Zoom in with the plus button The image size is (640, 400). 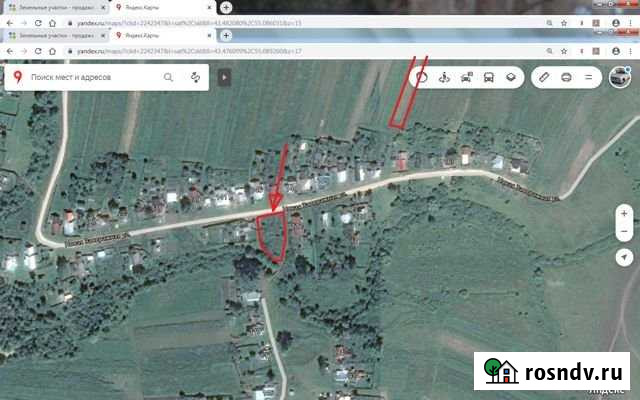(623, 213)
